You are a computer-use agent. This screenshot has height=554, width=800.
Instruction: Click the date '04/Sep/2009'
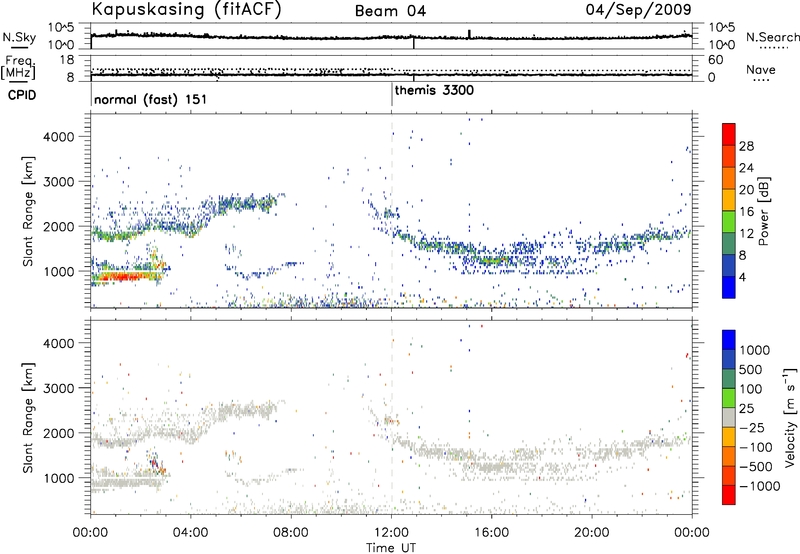(638, 10)
